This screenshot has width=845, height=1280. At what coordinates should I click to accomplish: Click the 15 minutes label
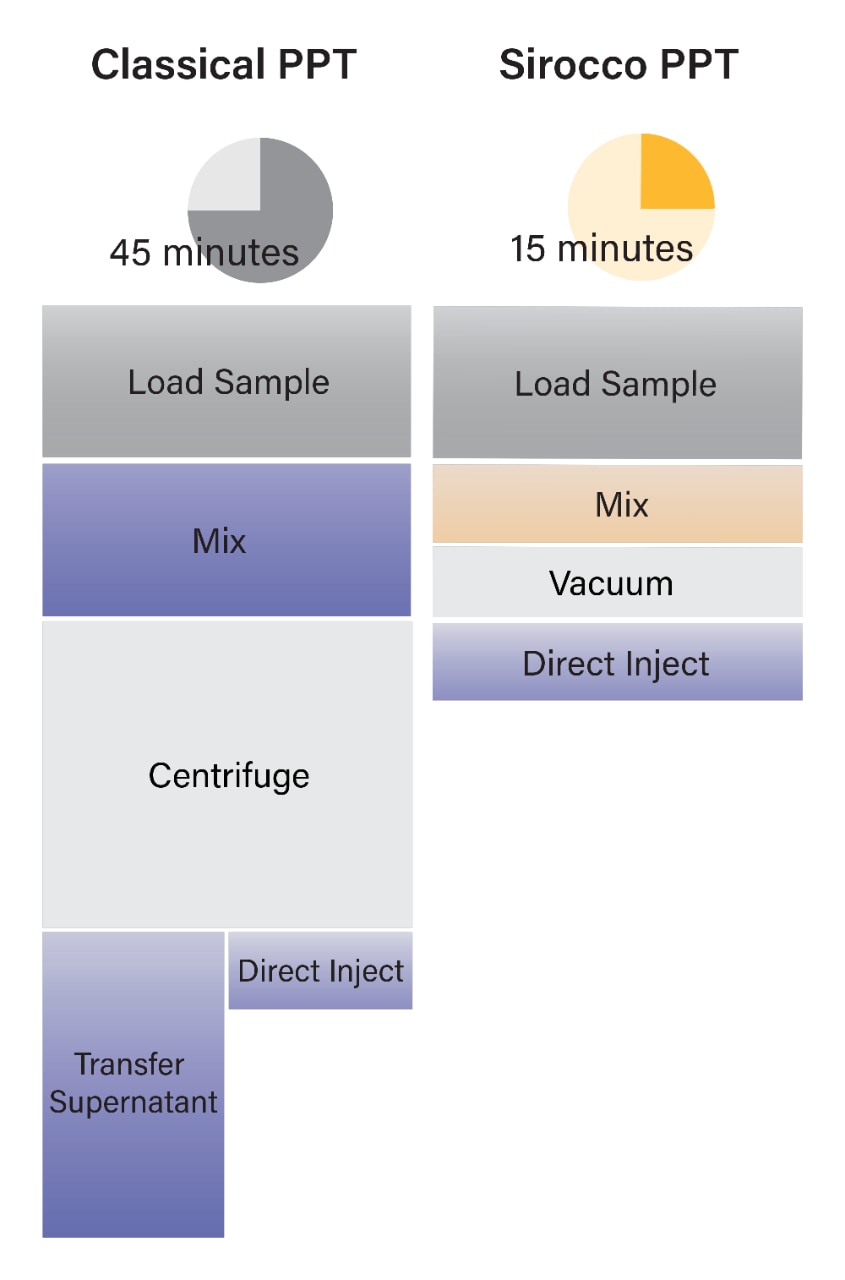coord(602,248)
